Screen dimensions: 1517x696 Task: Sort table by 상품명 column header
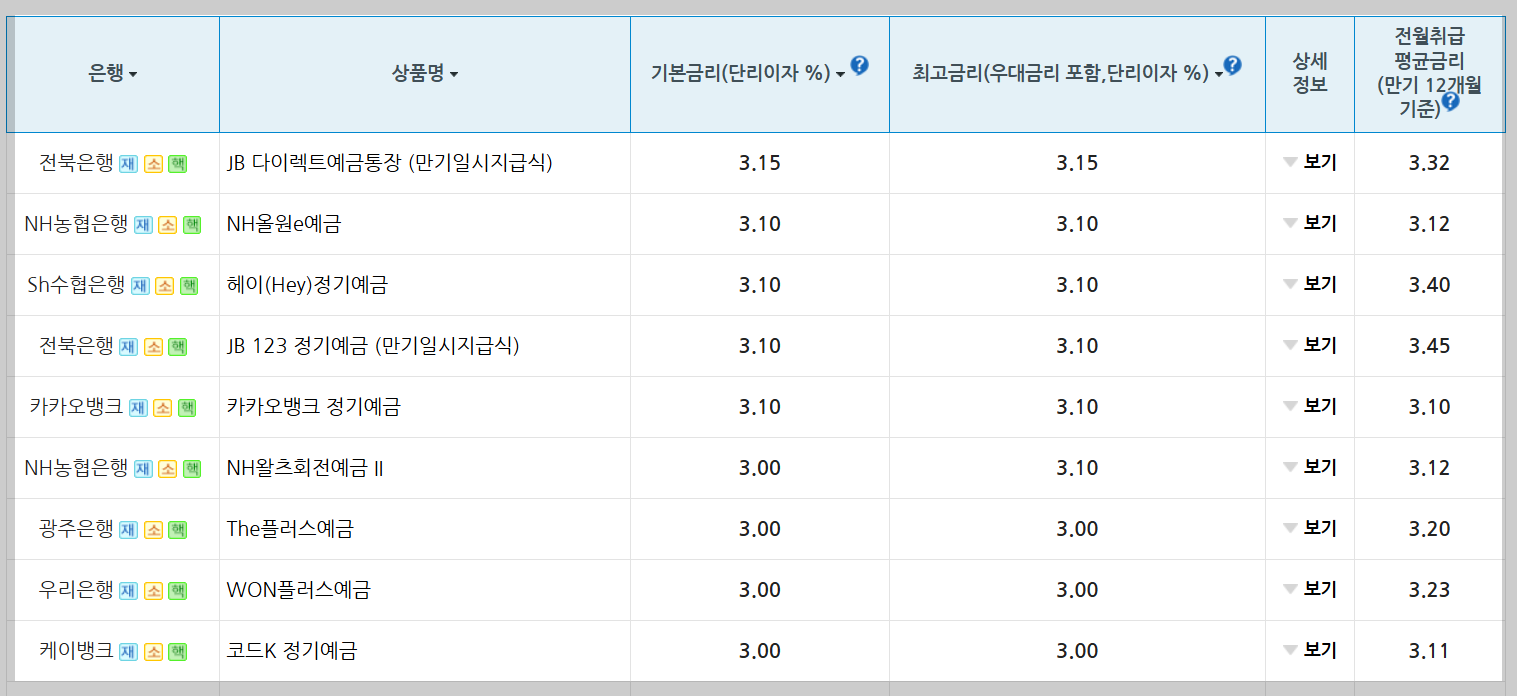click(x=425, y=74)
